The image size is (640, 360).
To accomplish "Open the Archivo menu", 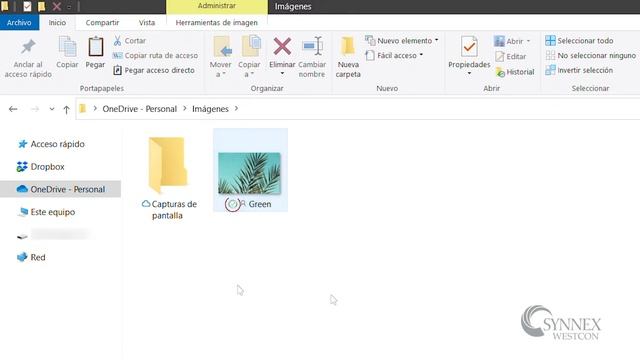I will click(x=19, y=22).
